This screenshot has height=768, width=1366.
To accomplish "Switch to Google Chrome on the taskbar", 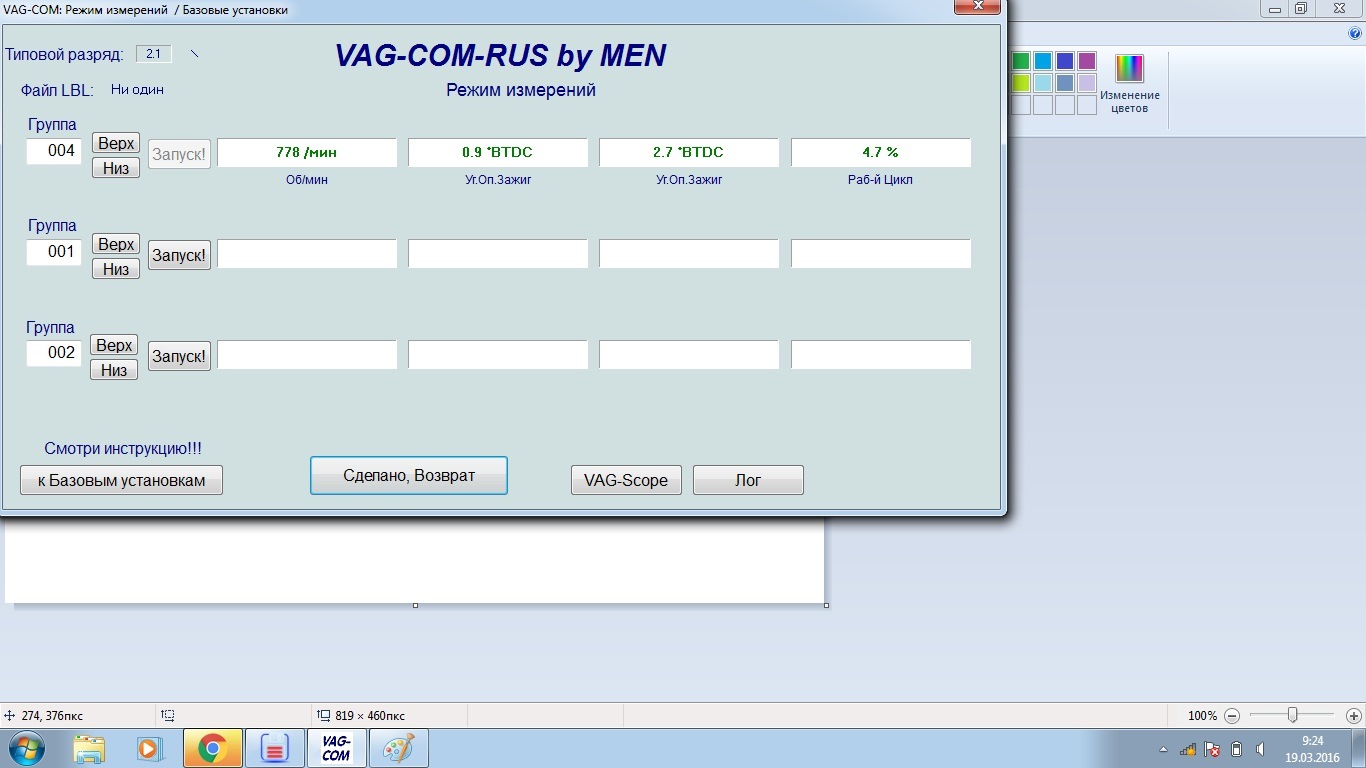I will (212, 748).
